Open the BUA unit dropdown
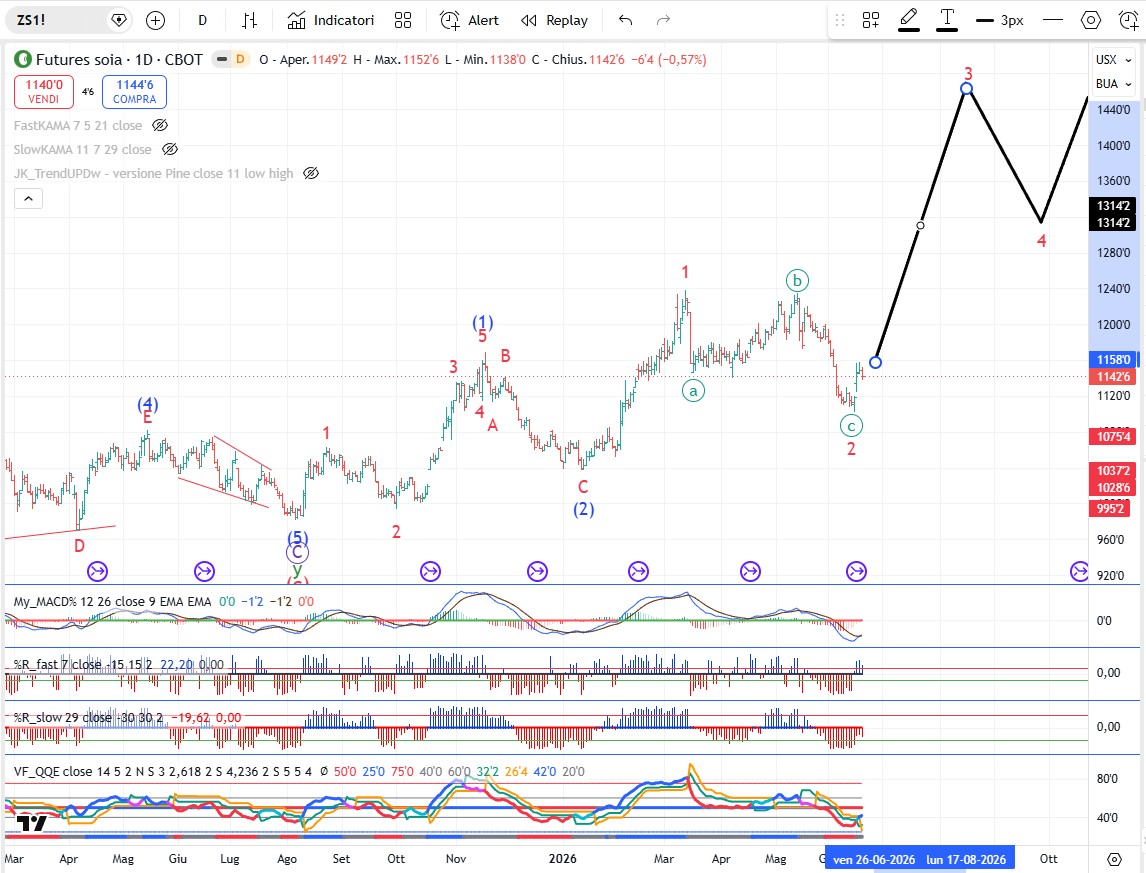 click(x=1113, y=84)
